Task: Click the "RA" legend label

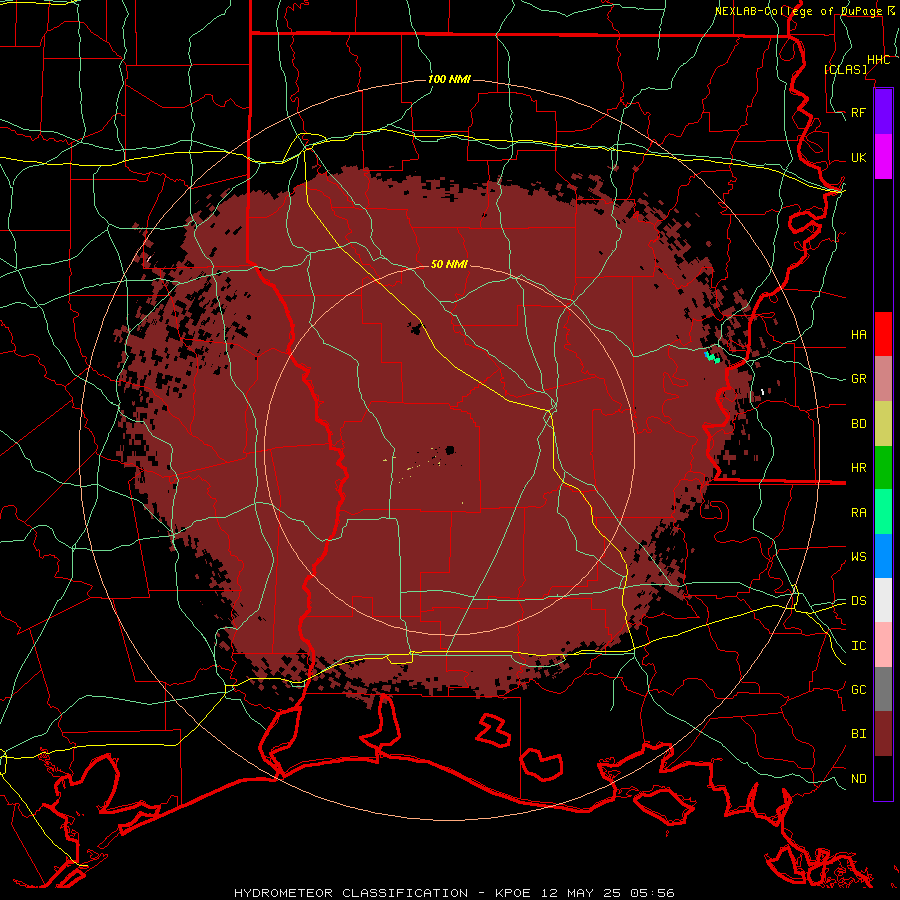Action: (858, 513)
